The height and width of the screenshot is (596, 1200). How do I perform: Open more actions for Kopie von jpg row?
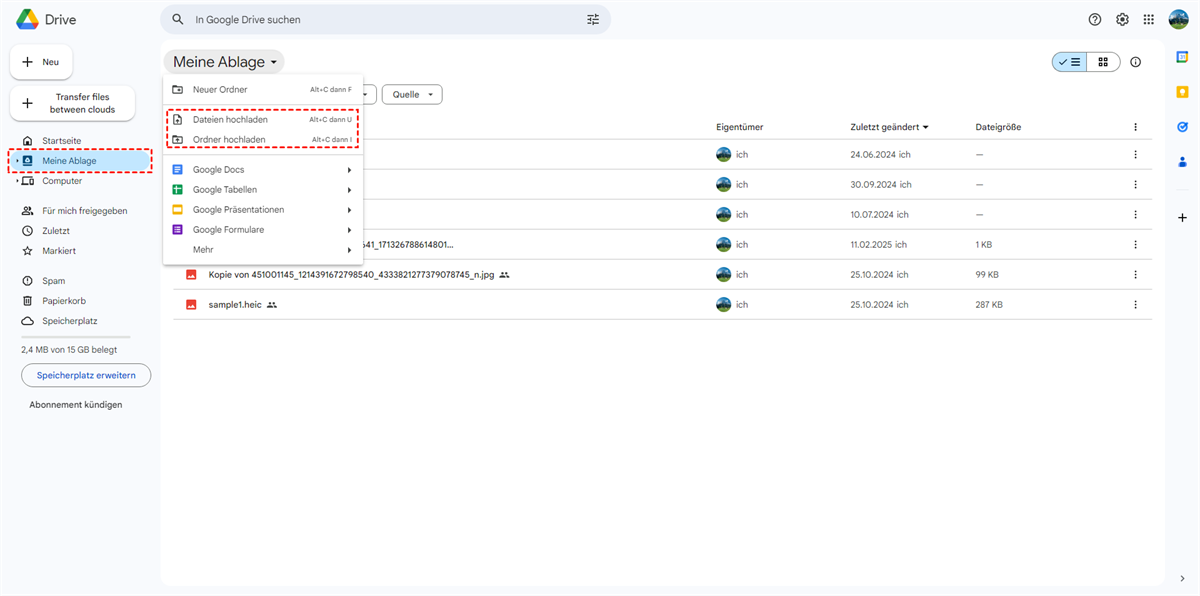coord(1135,274)
